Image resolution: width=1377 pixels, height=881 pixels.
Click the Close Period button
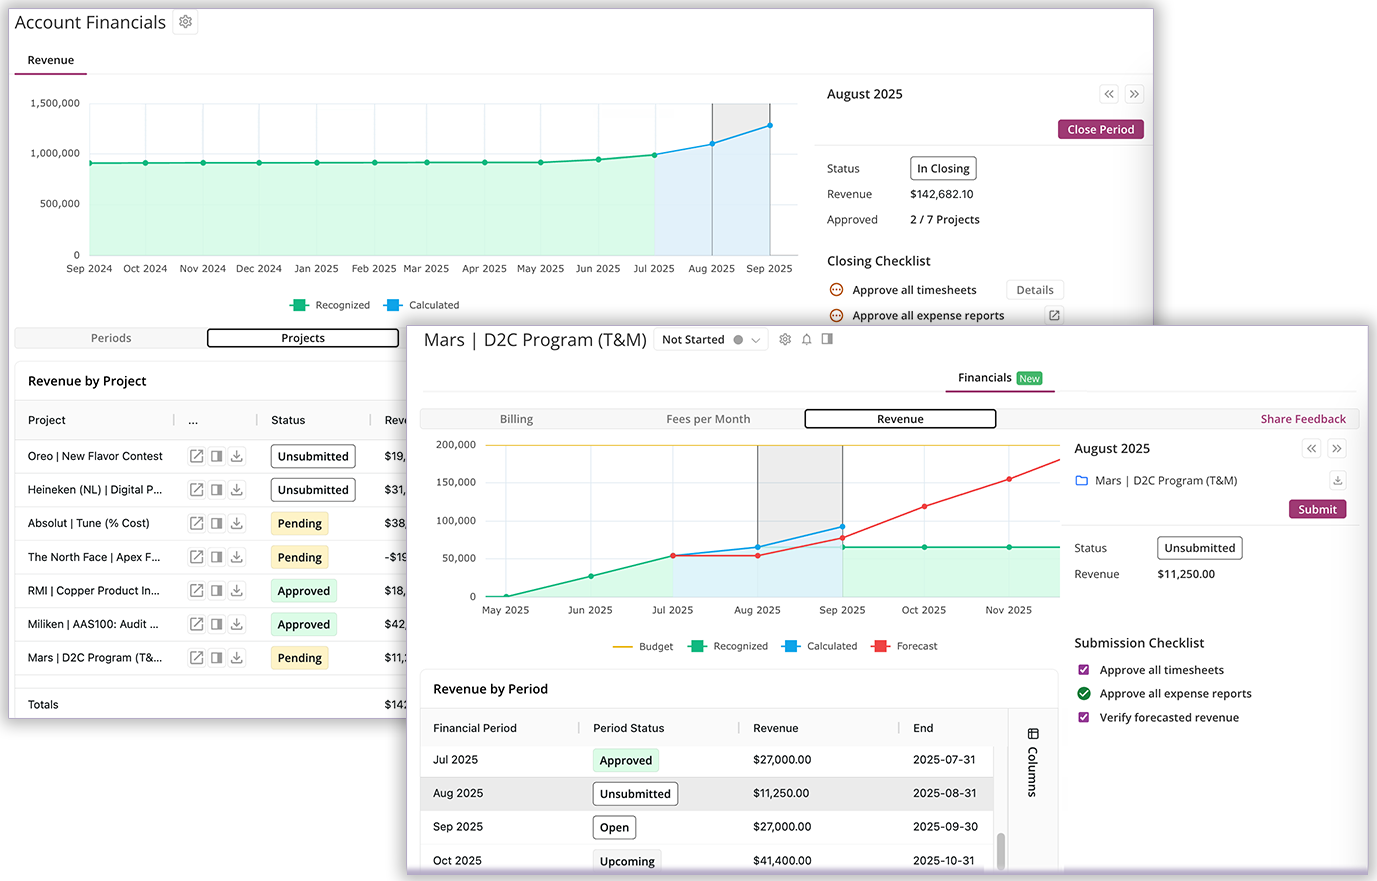click(1100, 129)
